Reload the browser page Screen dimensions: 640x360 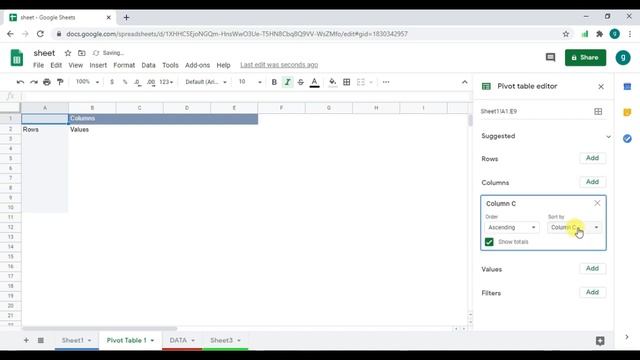(40, 34)
